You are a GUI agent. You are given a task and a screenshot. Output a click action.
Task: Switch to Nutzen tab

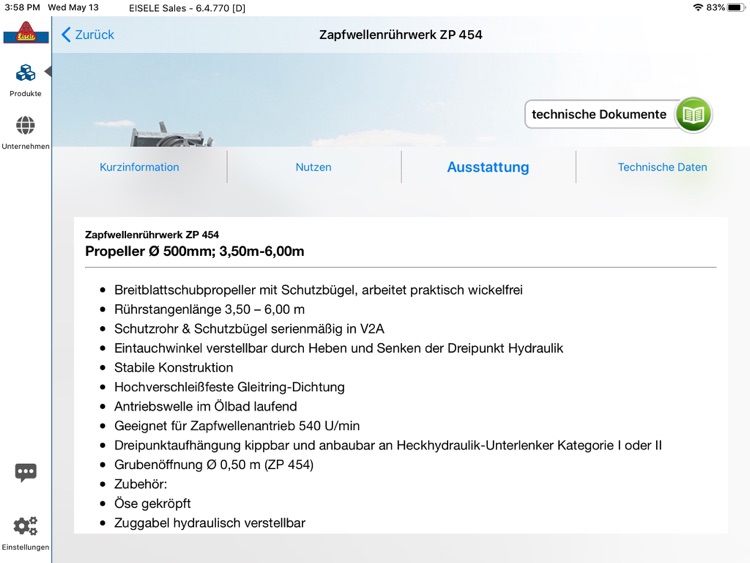[x=313, y=167]
